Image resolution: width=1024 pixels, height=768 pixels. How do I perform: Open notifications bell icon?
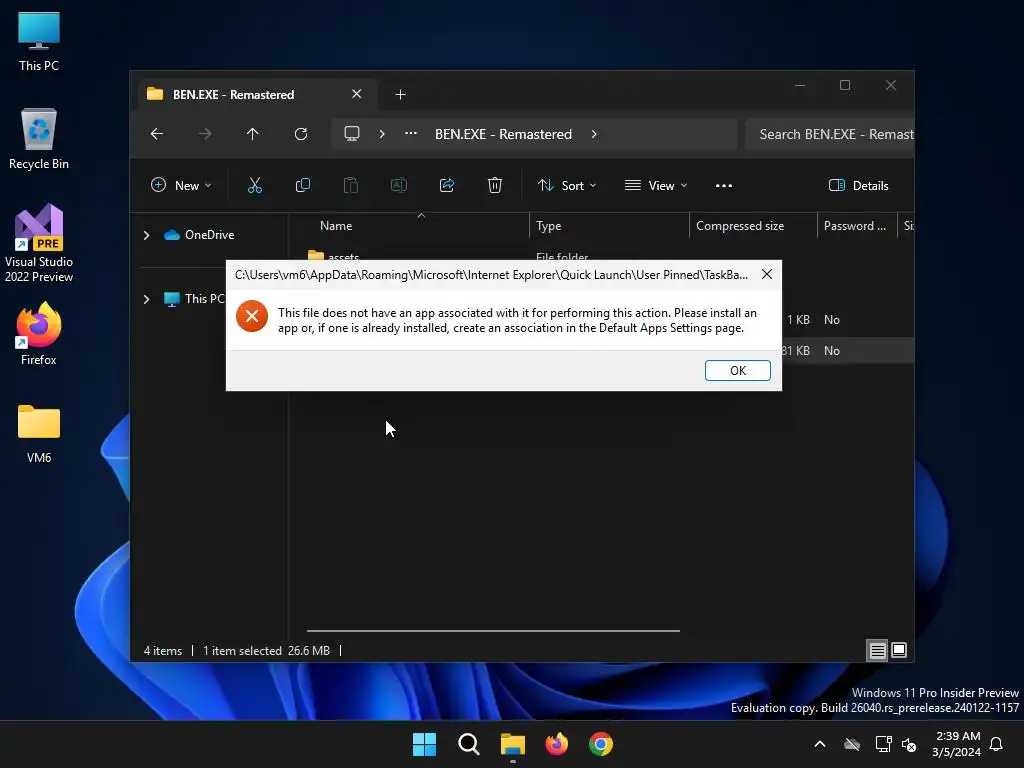(x=996, y=744)
